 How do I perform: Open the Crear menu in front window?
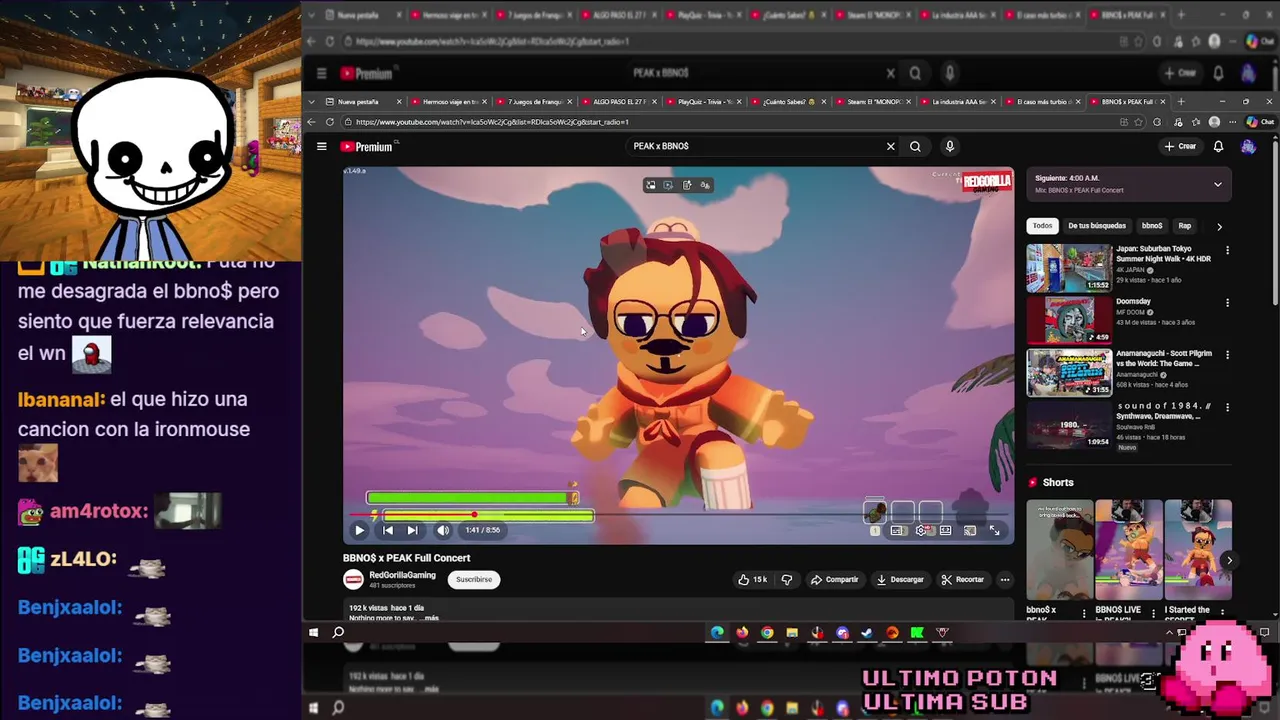1180,146
